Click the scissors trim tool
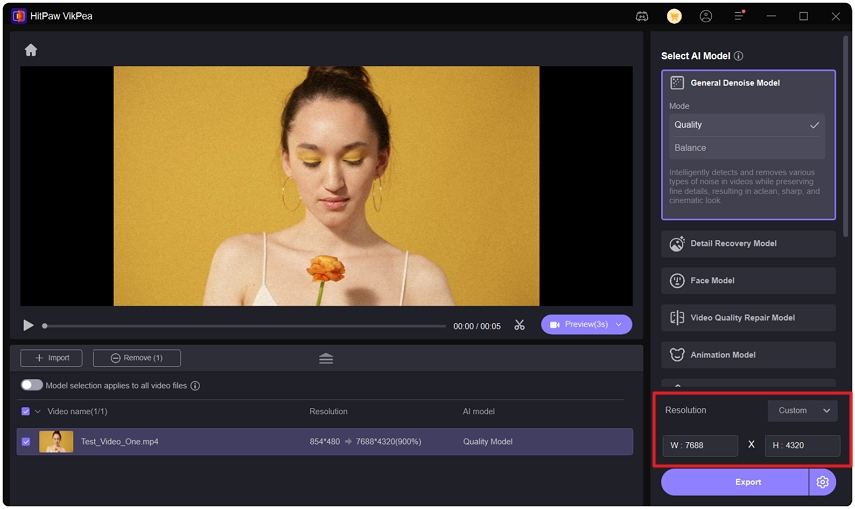The width and height of the screenshot is (855, 509). (x=519, y=325)
